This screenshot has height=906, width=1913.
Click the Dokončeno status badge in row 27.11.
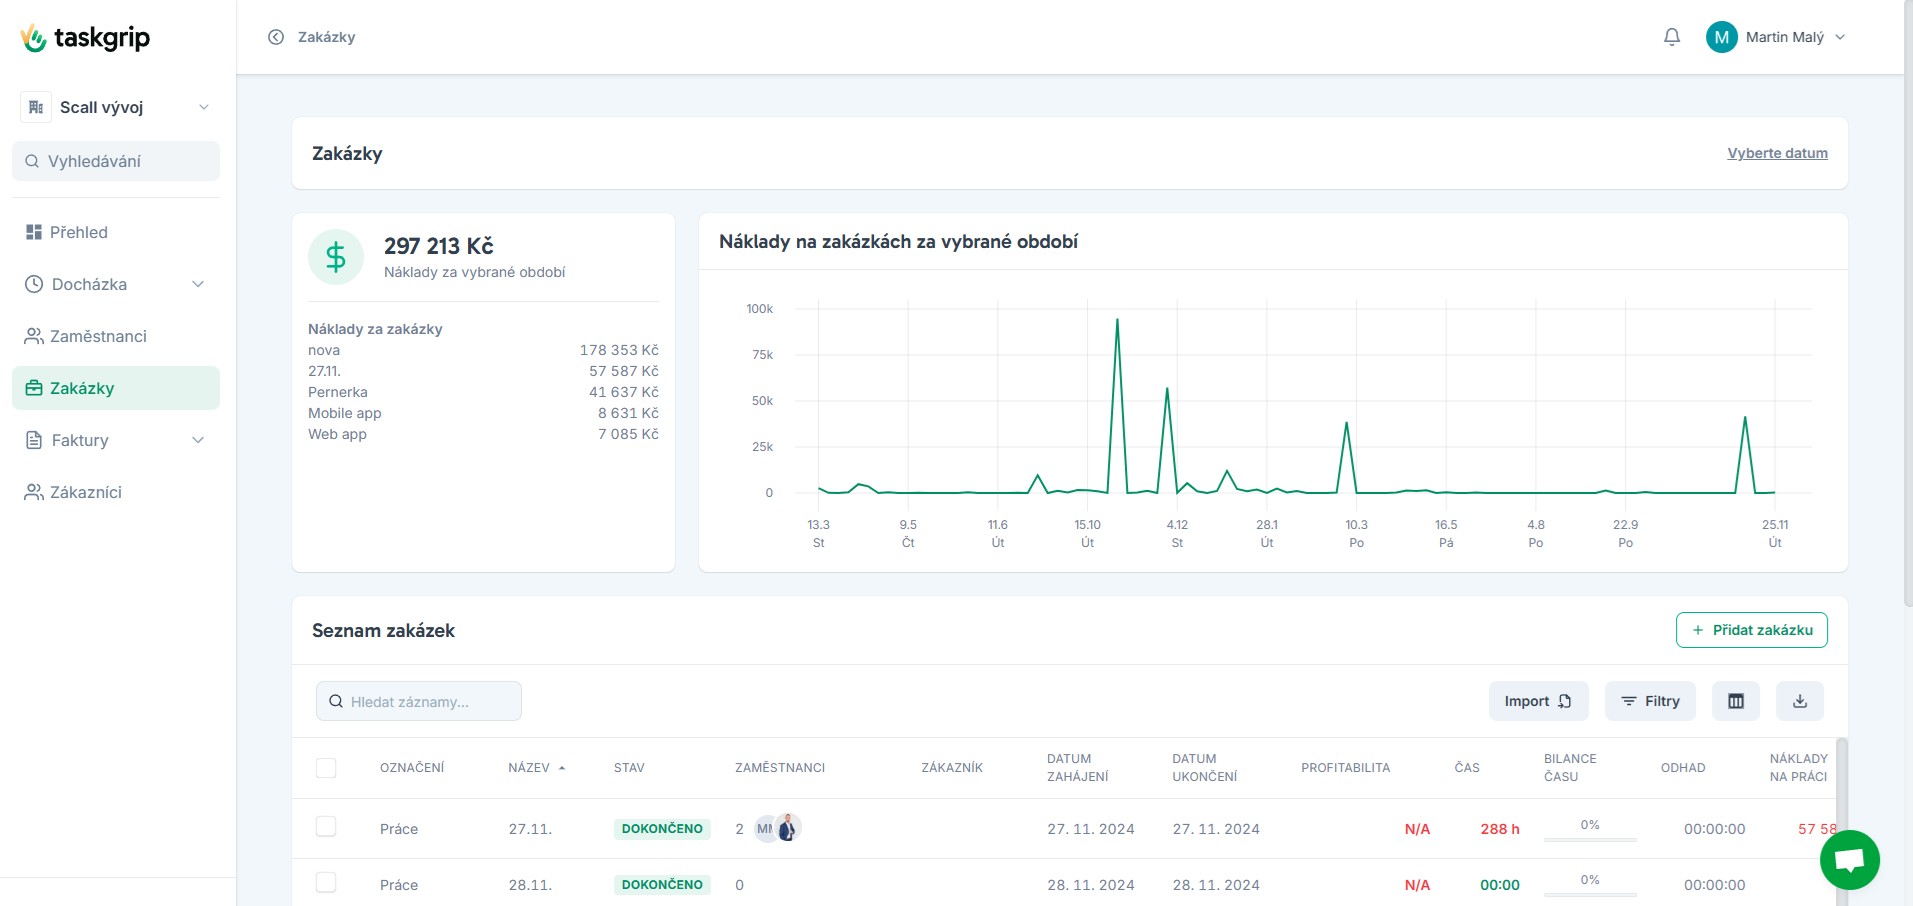662,829
